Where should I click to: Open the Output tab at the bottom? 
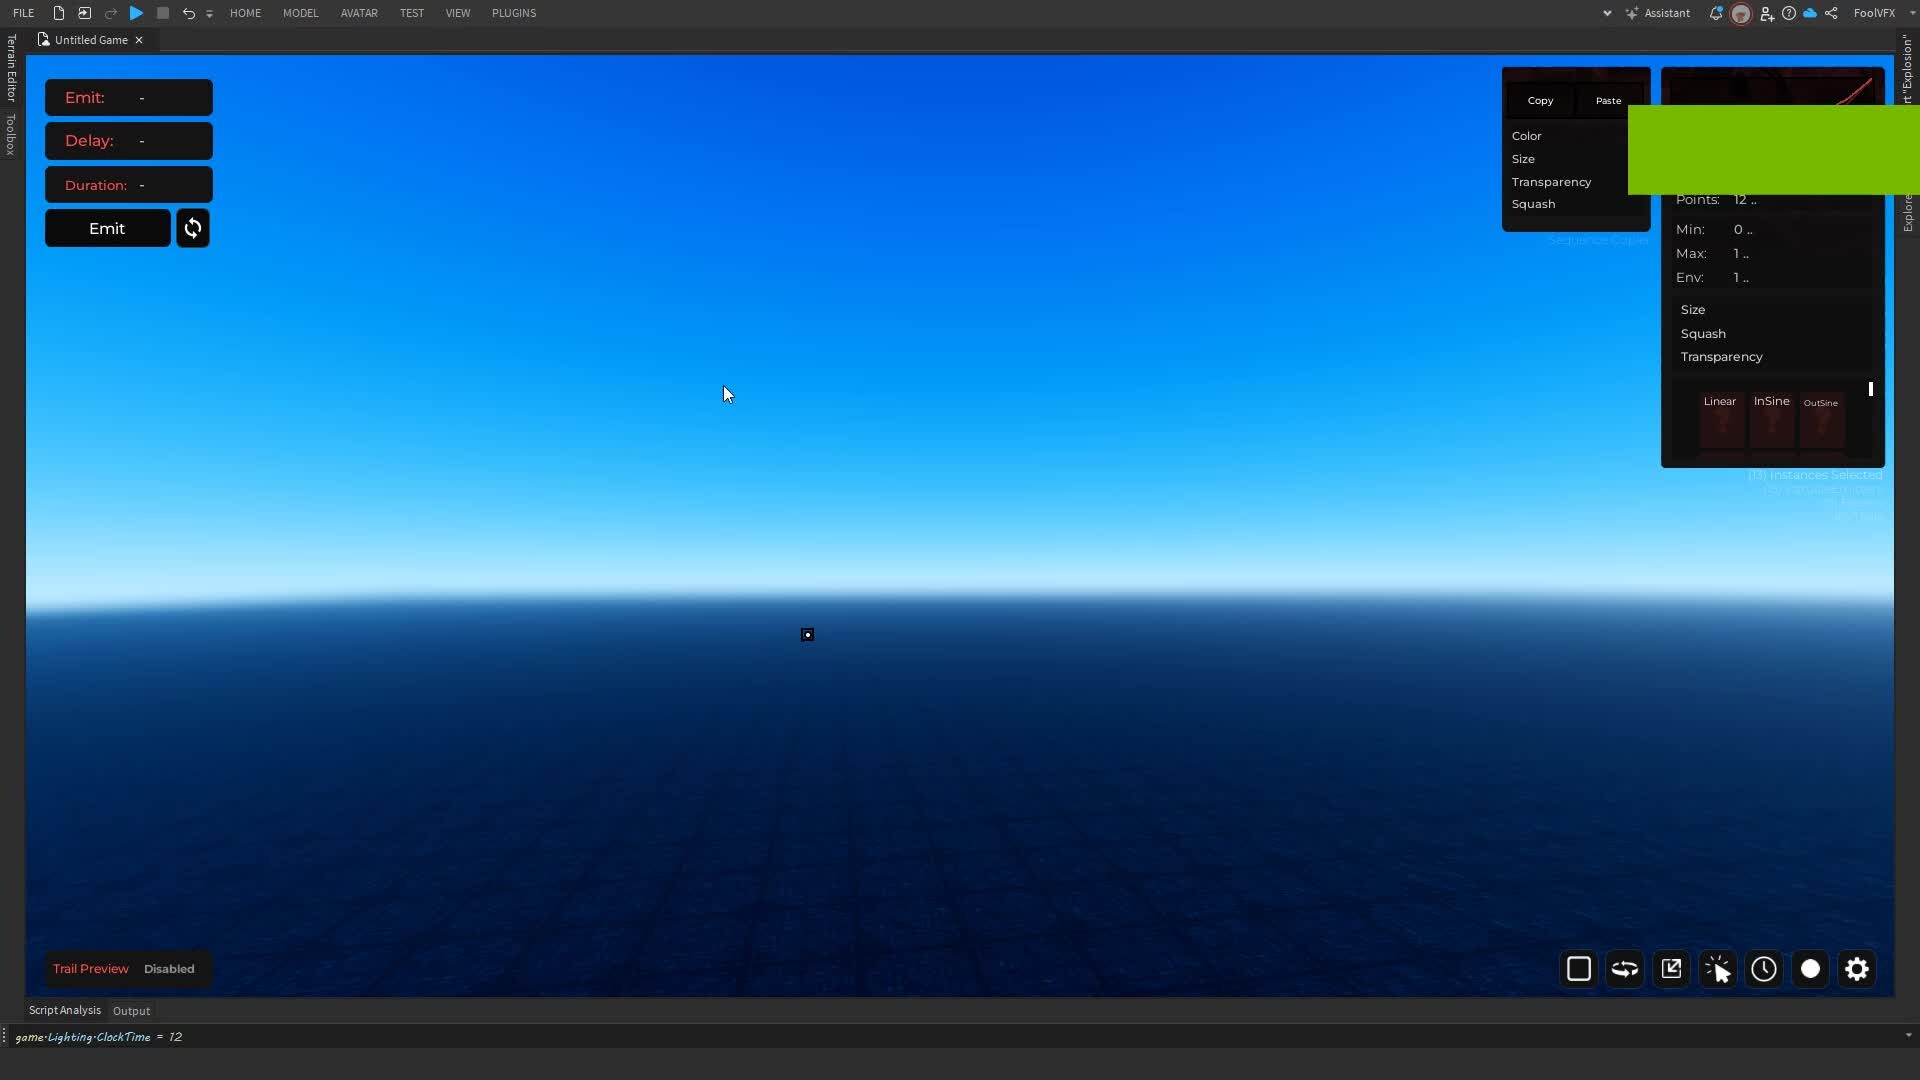pos(130,1010)
